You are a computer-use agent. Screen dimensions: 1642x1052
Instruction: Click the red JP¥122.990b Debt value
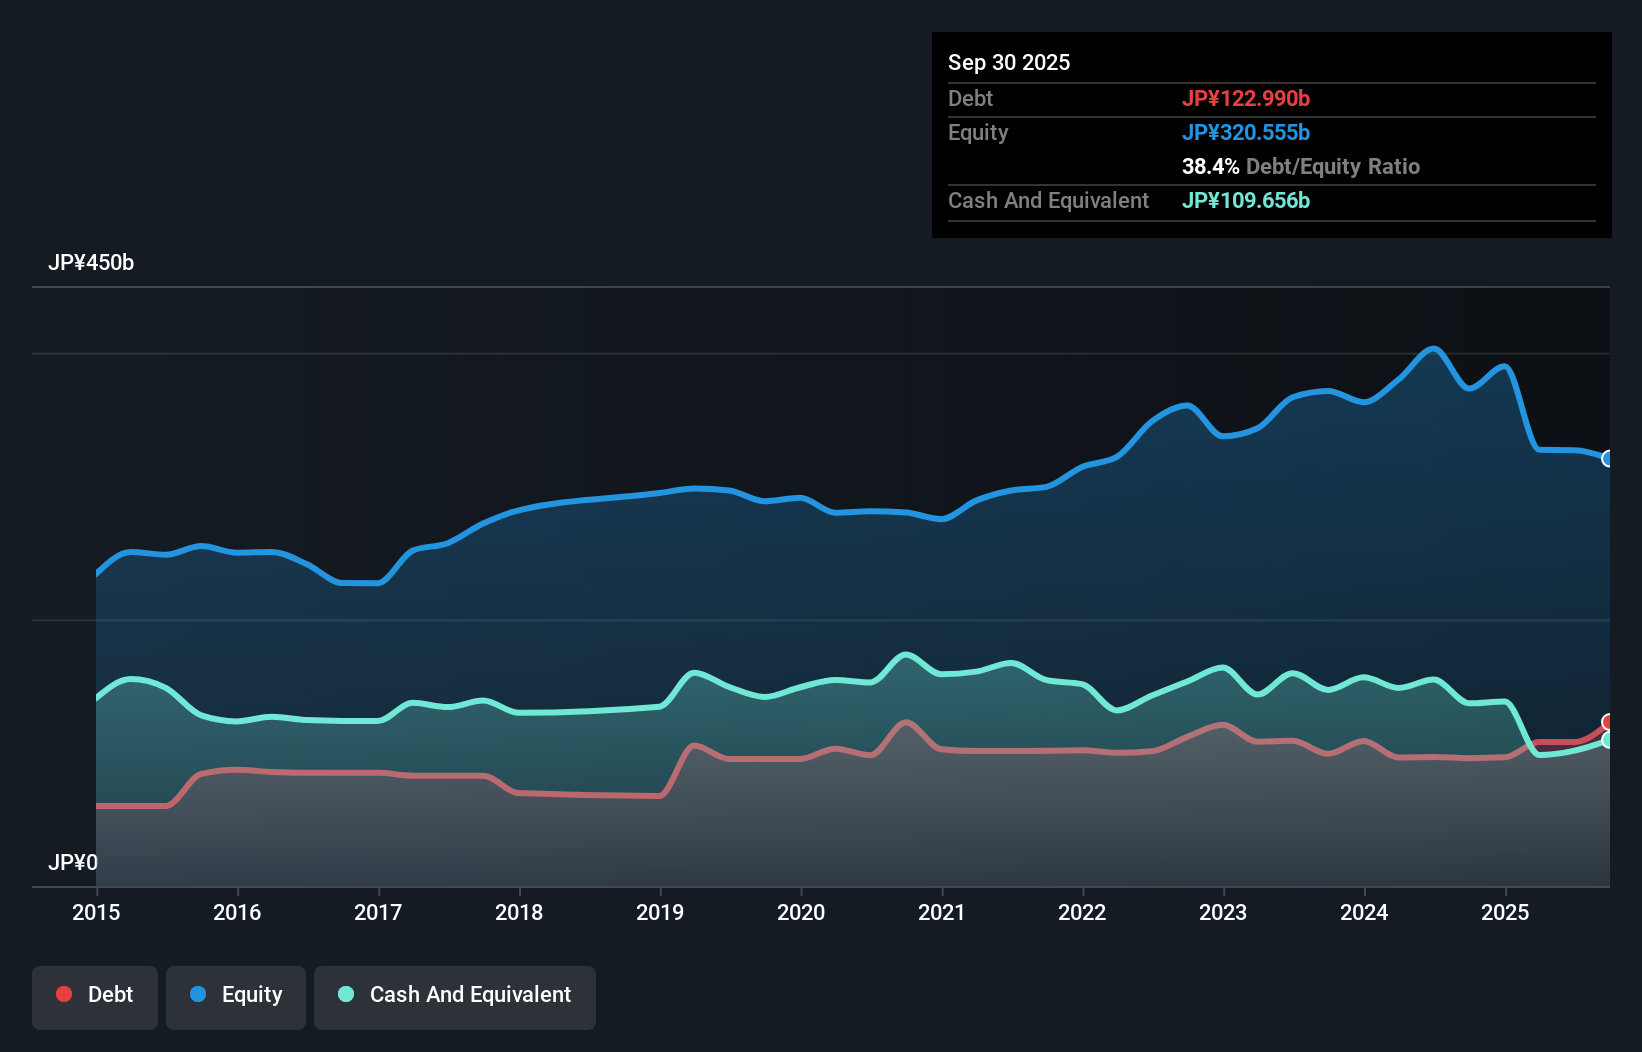pos(1247,98)
